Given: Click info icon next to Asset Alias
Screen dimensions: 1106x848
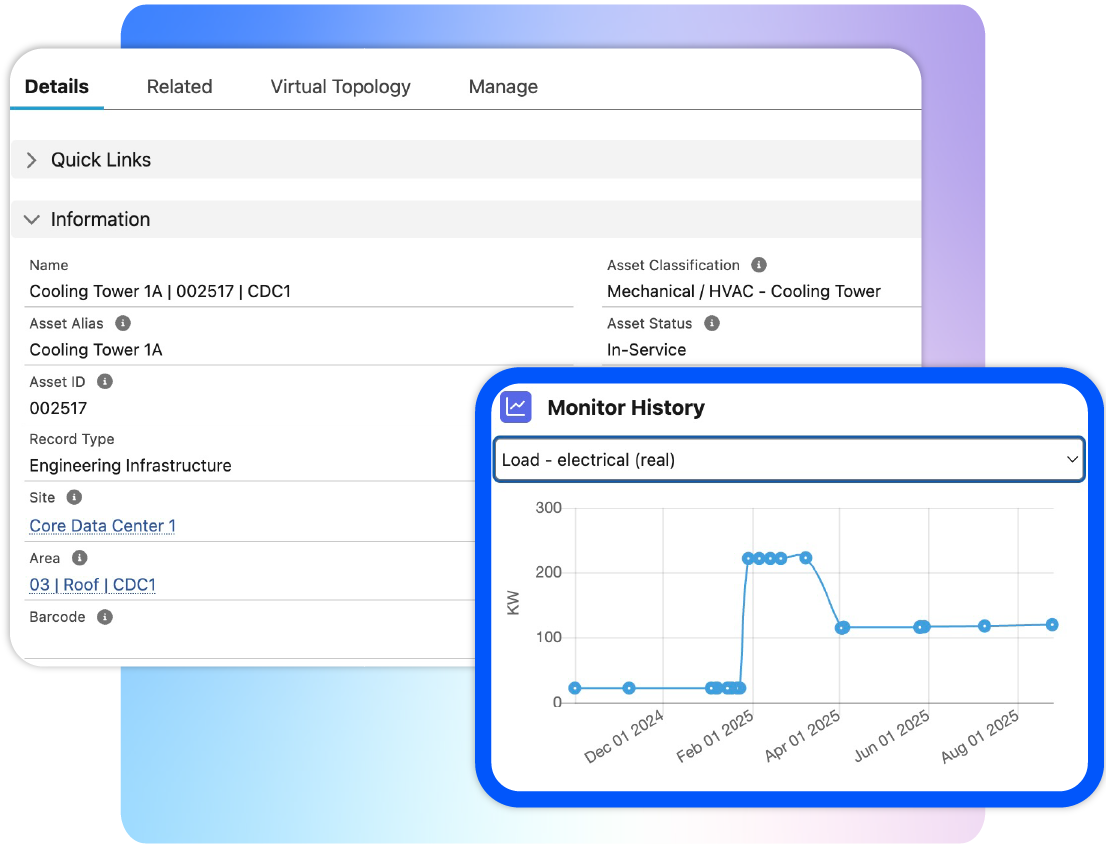Looking at the screenshot, I should tap(123, 323).
